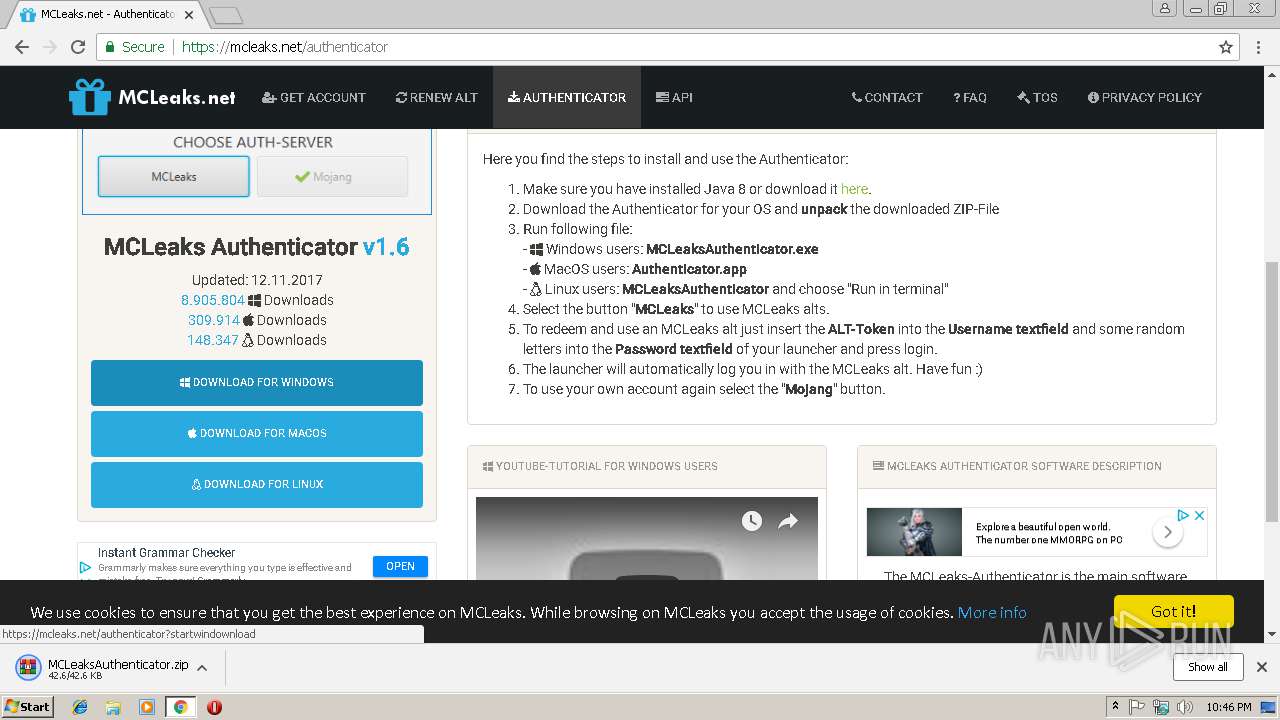This screenshot has height=720, width=1280.
Task: Open the media player taskbar icon
Action: point(147,707)
